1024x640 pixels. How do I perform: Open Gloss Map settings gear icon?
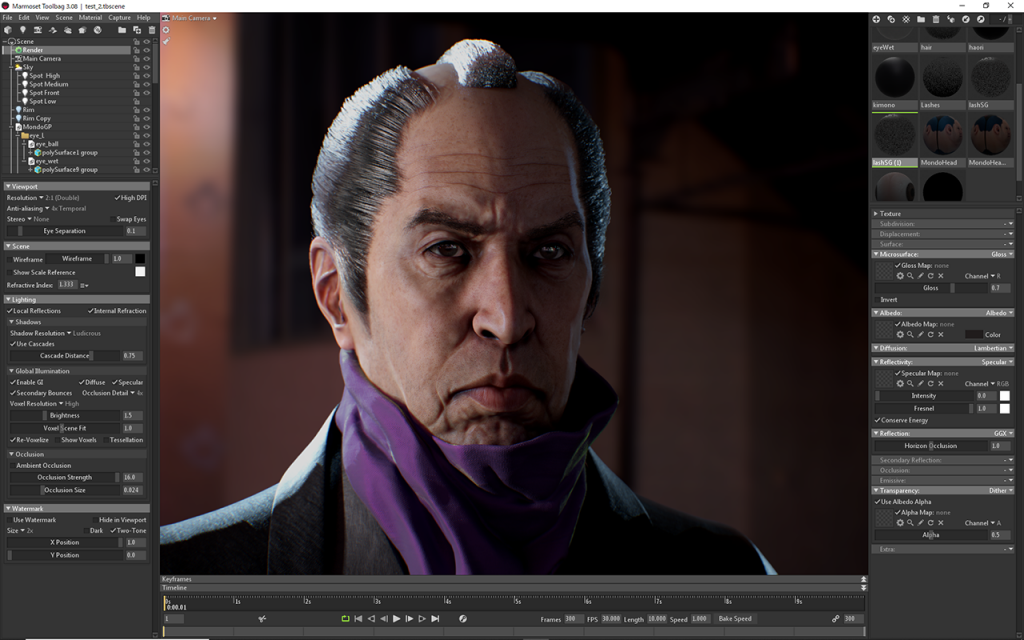pyautogui.click(x=900, y=276)
